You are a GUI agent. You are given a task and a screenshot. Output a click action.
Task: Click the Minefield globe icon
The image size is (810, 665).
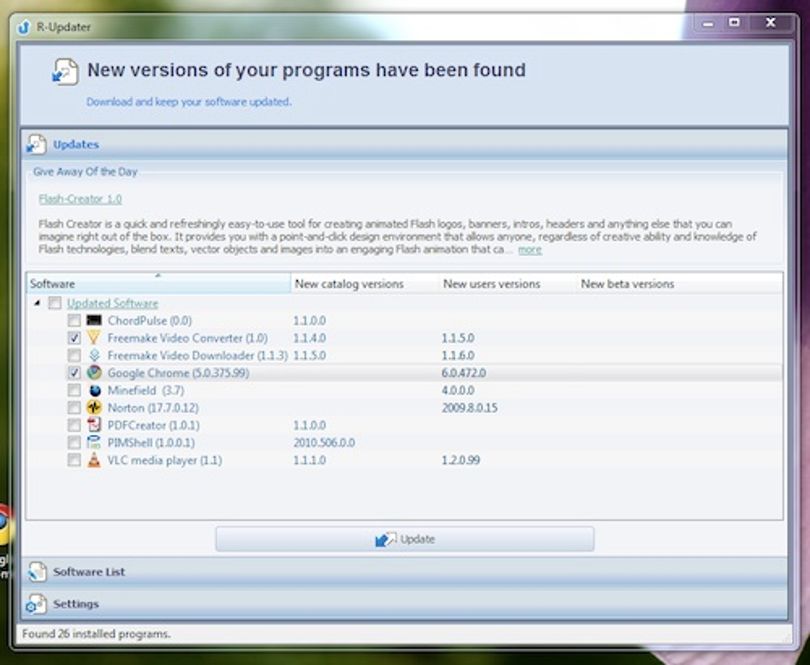(95, 390)
